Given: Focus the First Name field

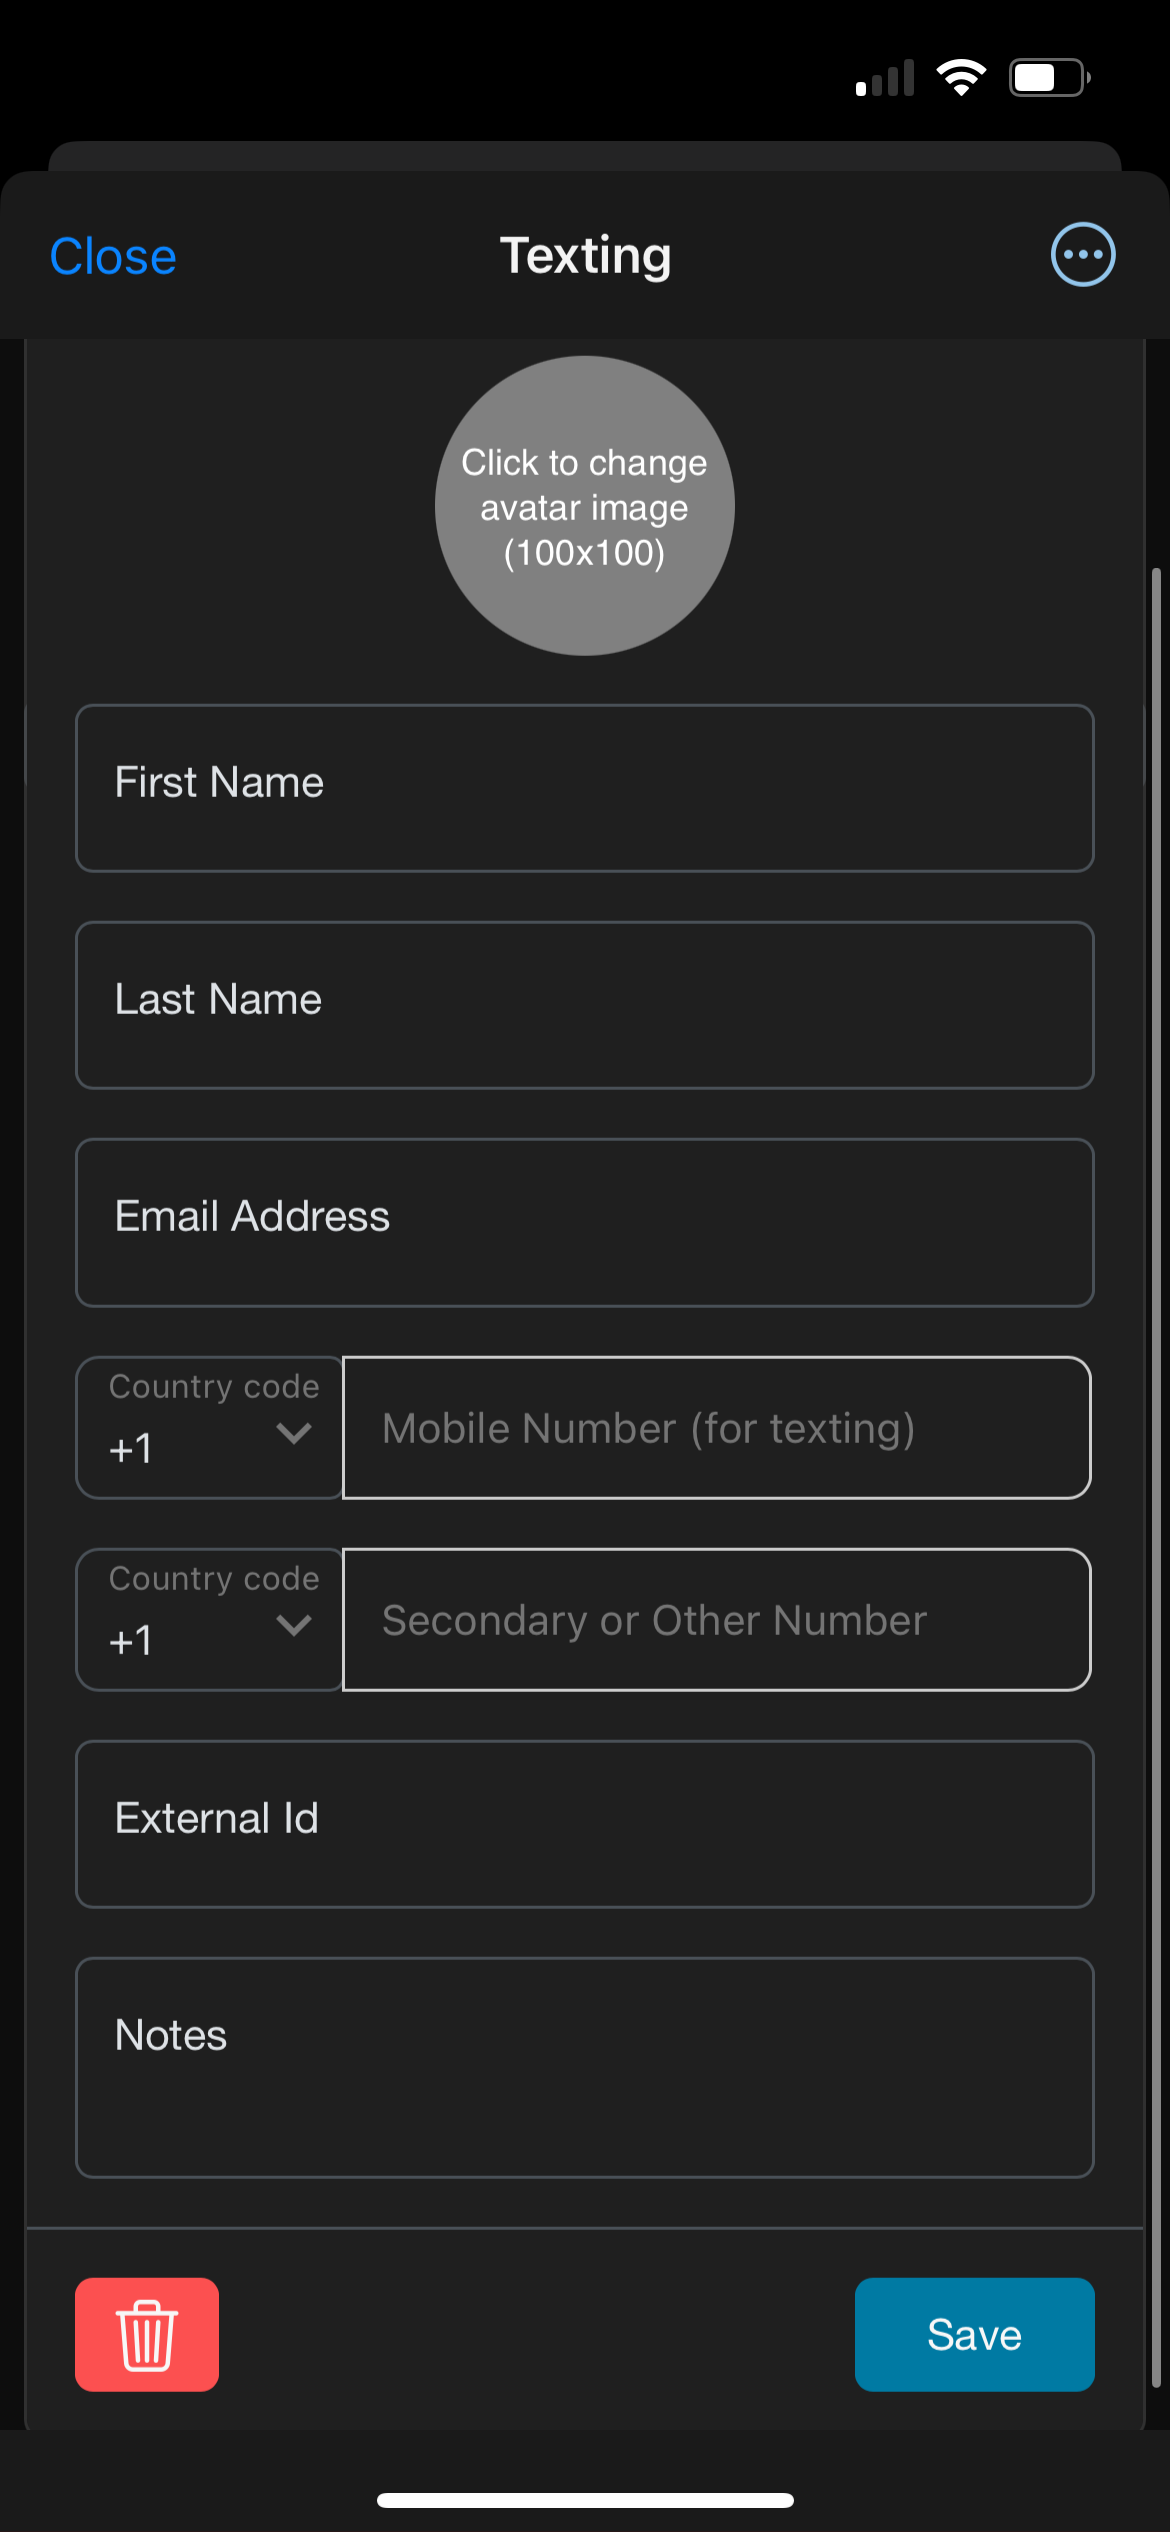Looking at the screenshot, I should (x=585, y=788).
